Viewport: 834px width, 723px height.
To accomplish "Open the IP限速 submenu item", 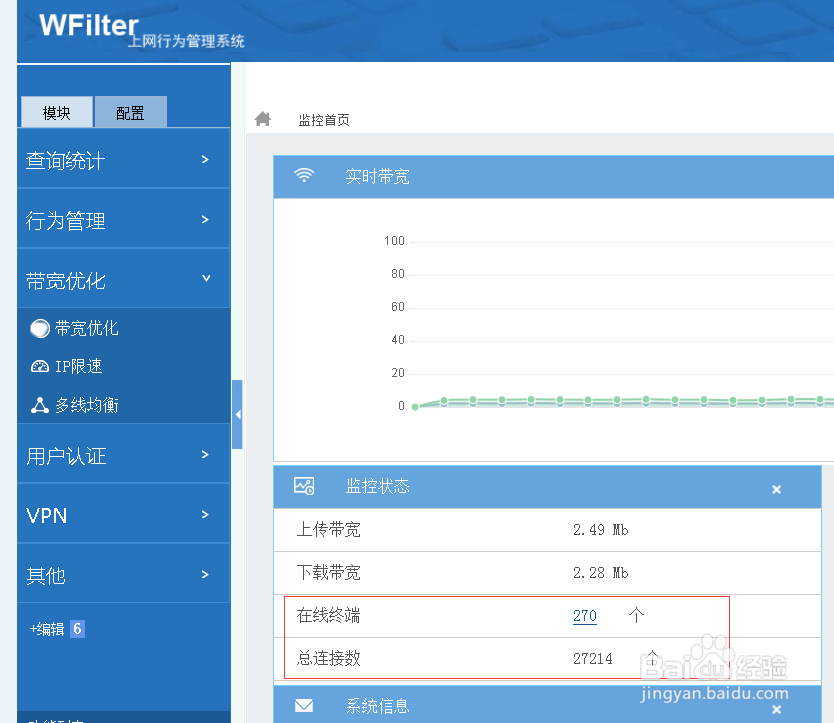I will click(x=79, y=366).
